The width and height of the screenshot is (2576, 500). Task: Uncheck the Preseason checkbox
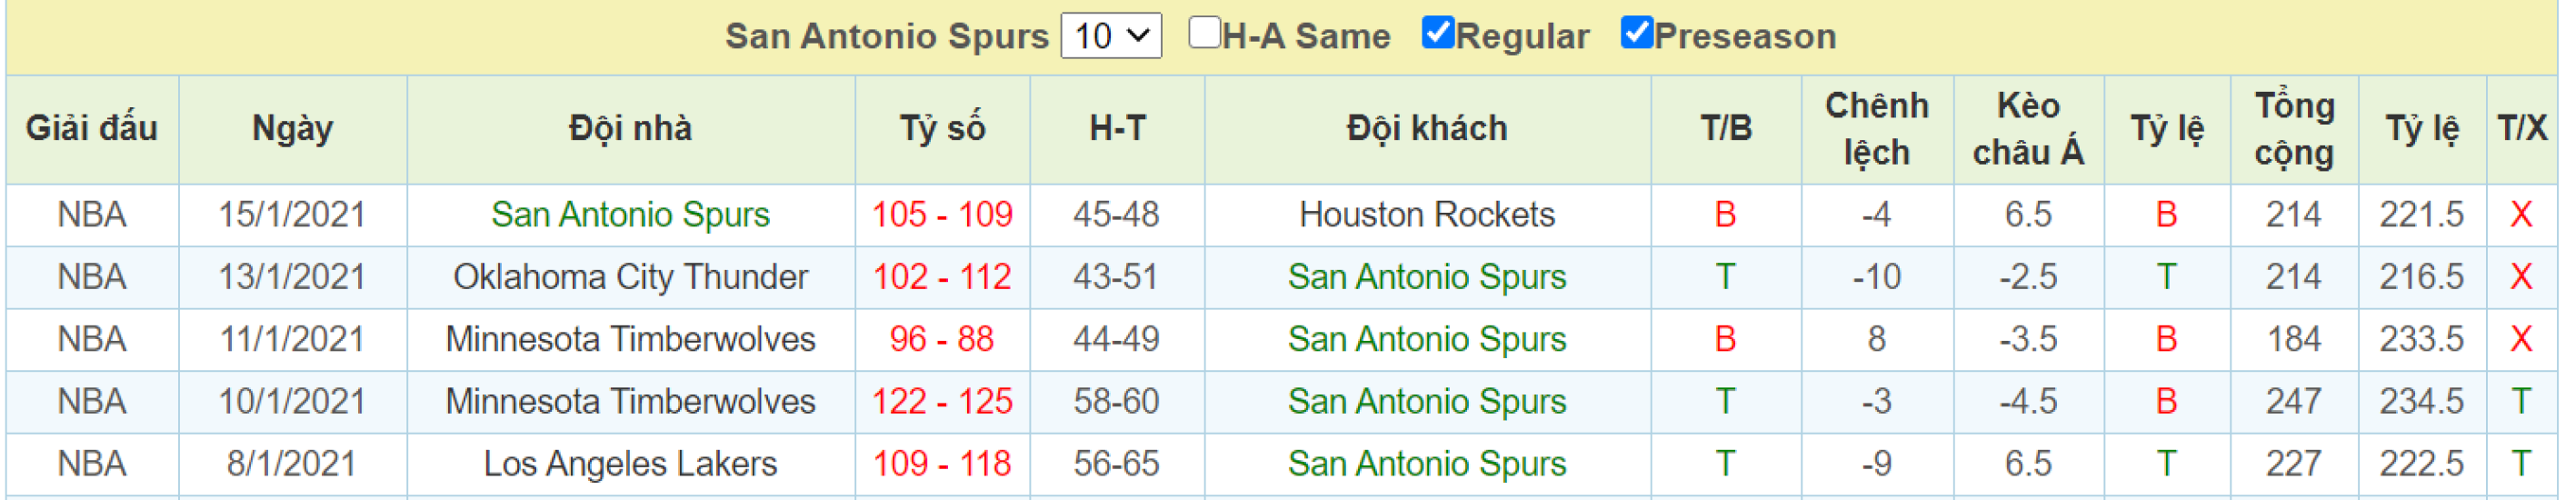pyautogui.click(x=1636, y=32)
